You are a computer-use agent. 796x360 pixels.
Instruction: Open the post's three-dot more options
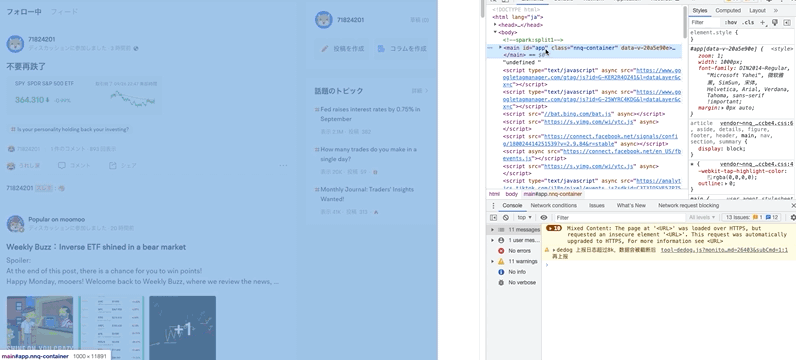coord(283,166)
